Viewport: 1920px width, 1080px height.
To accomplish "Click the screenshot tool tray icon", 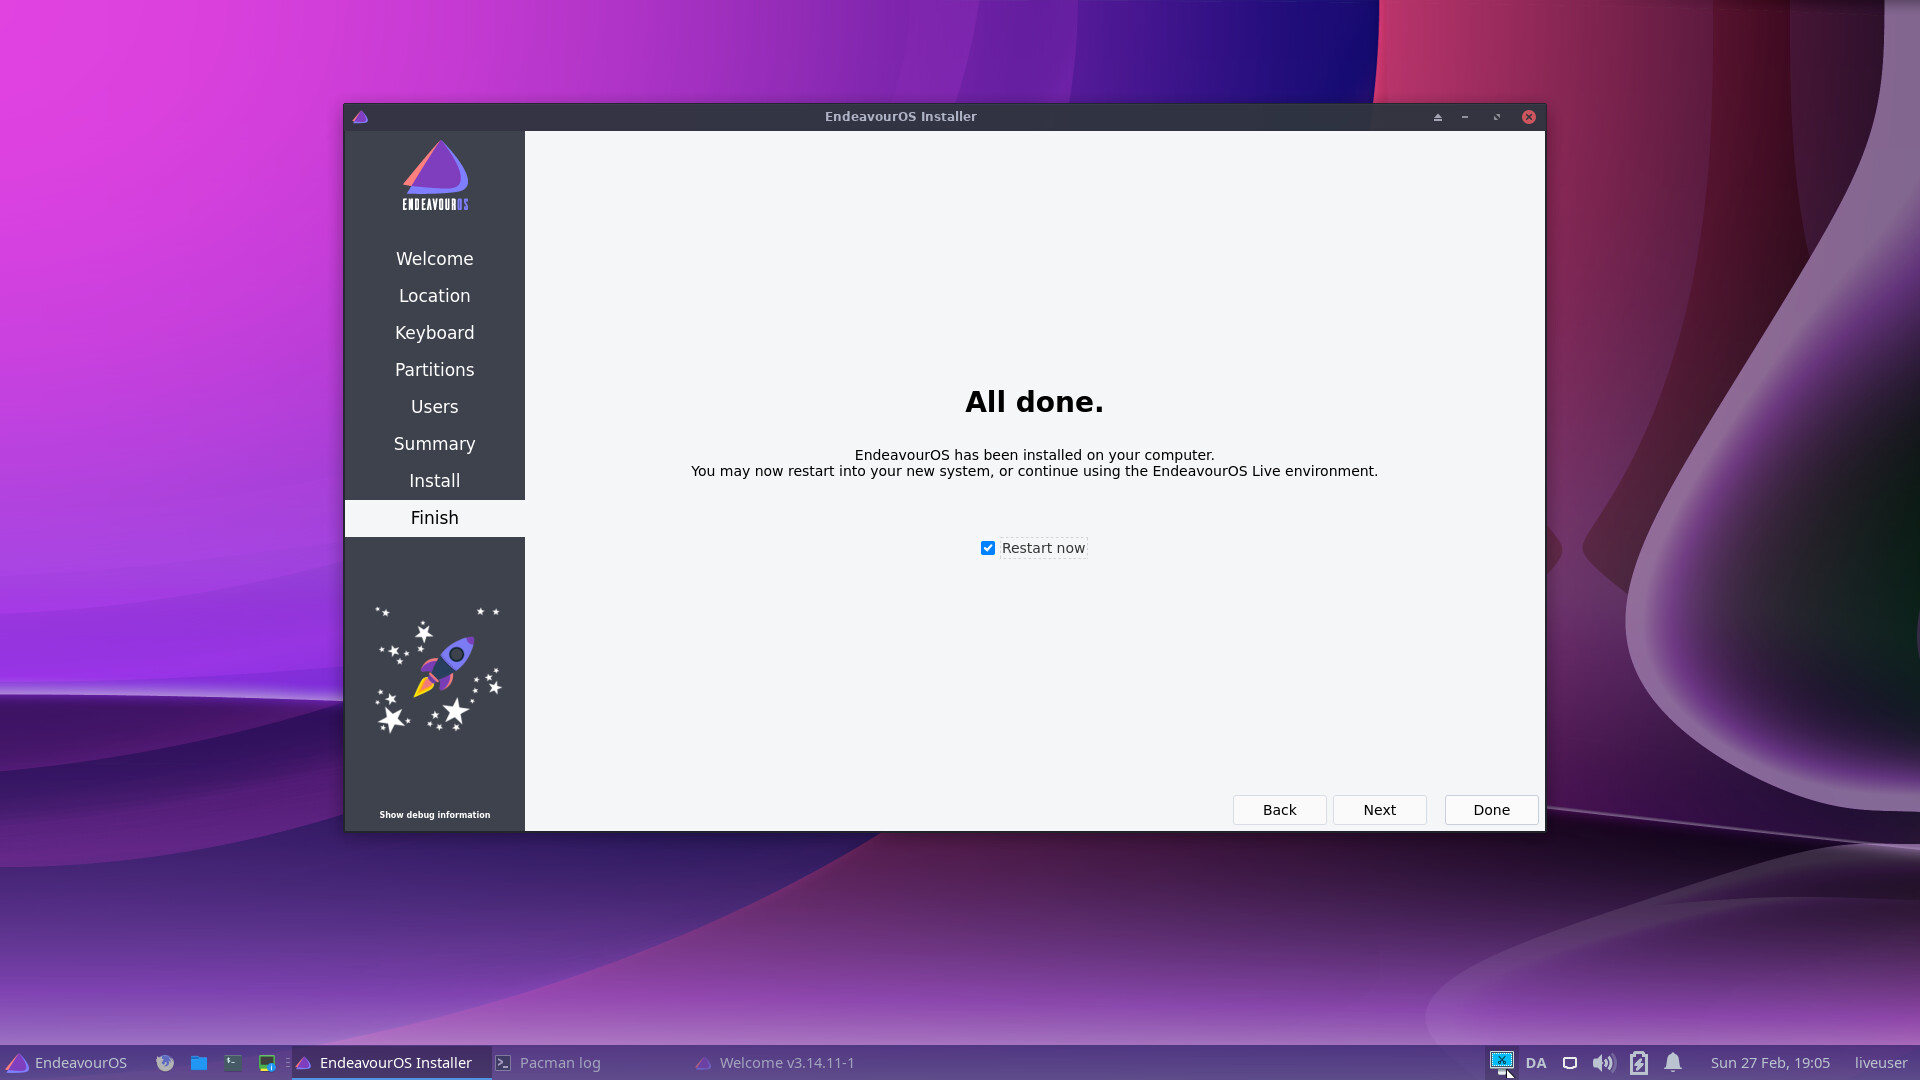I will [x=1501, y=1062].
